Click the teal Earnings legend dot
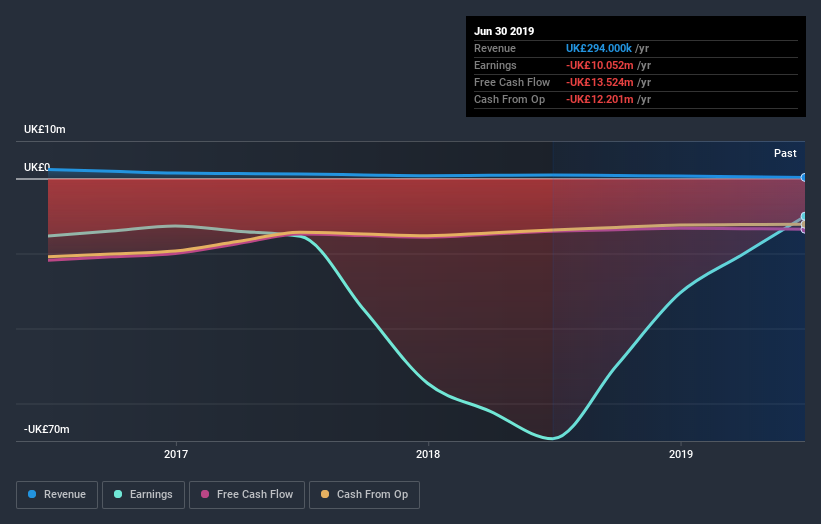This screenshot has width=821, height=524. (x=118, y=494)
